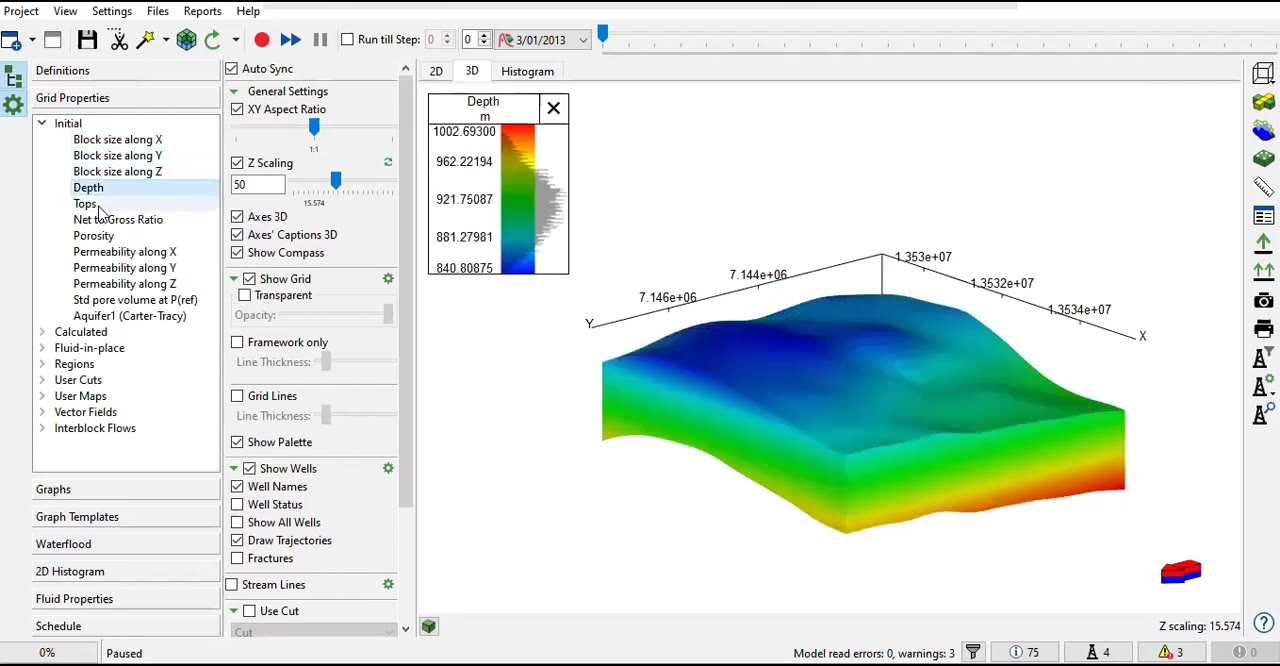Open the Project menu
The image size is (1280, 666).
[x=21, y=11]
